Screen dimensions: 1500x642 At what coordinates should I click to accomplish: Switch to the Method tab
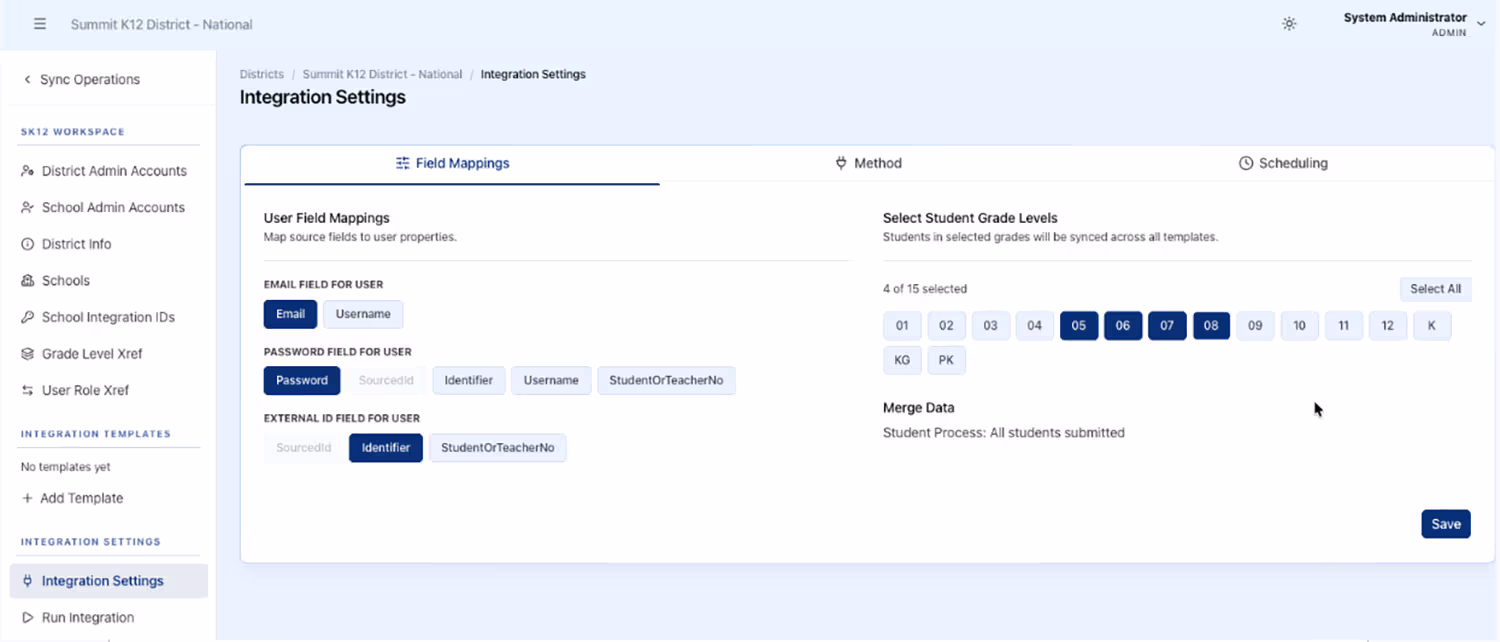pos(868,164)
